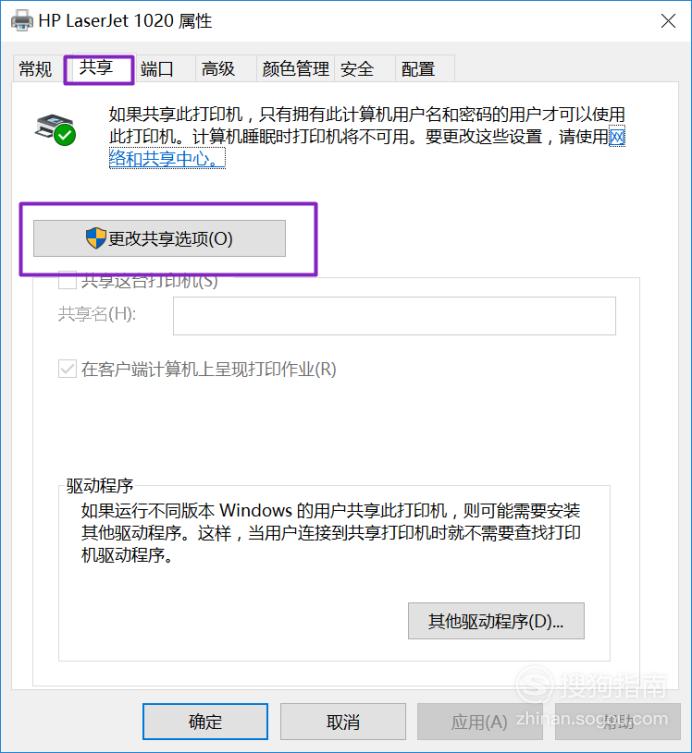Click the UAC shield icon on button
The height and width of the screenshot is (753, 692).
tap(96, 238)
